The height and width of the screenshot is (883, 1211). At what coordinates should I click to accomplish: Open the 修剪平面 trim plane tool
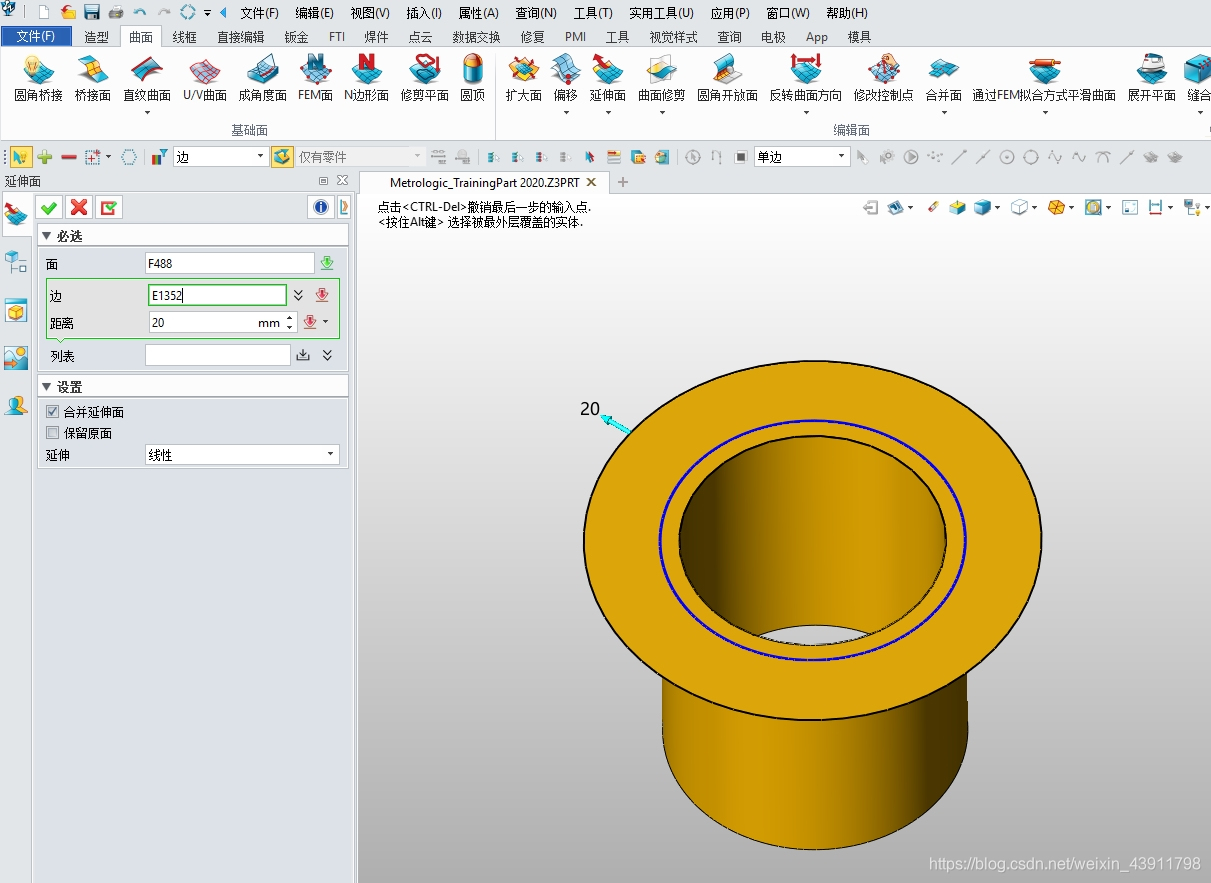(424, 79)
